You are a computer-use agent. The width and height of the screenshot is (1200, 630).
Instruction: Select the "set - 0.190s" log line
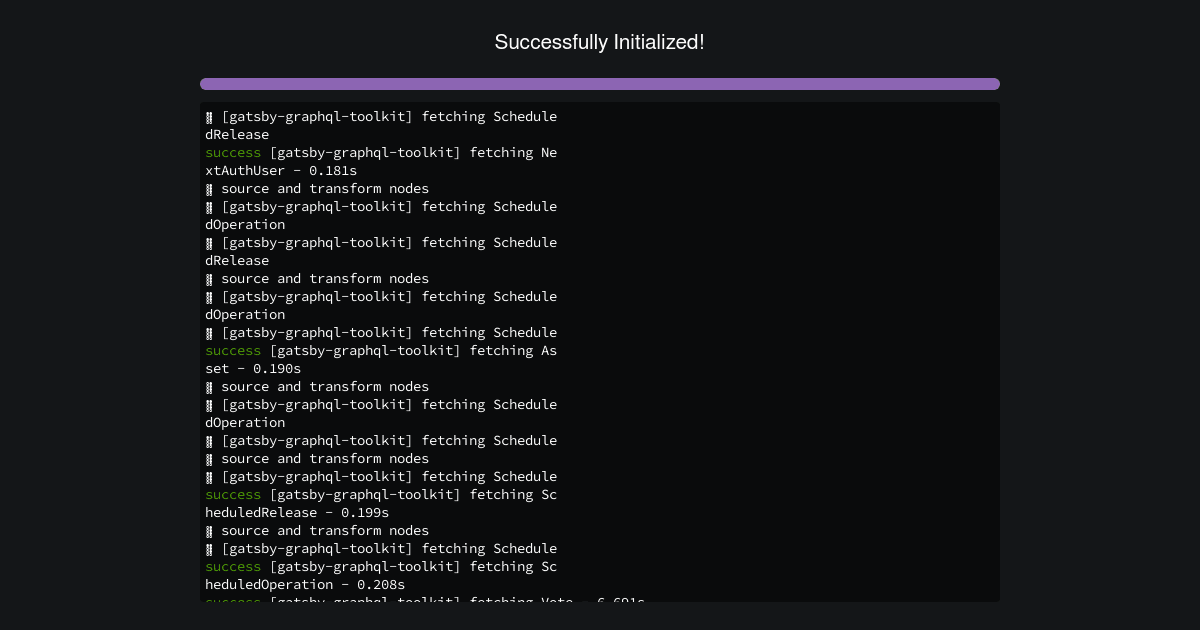coord(253,369)
